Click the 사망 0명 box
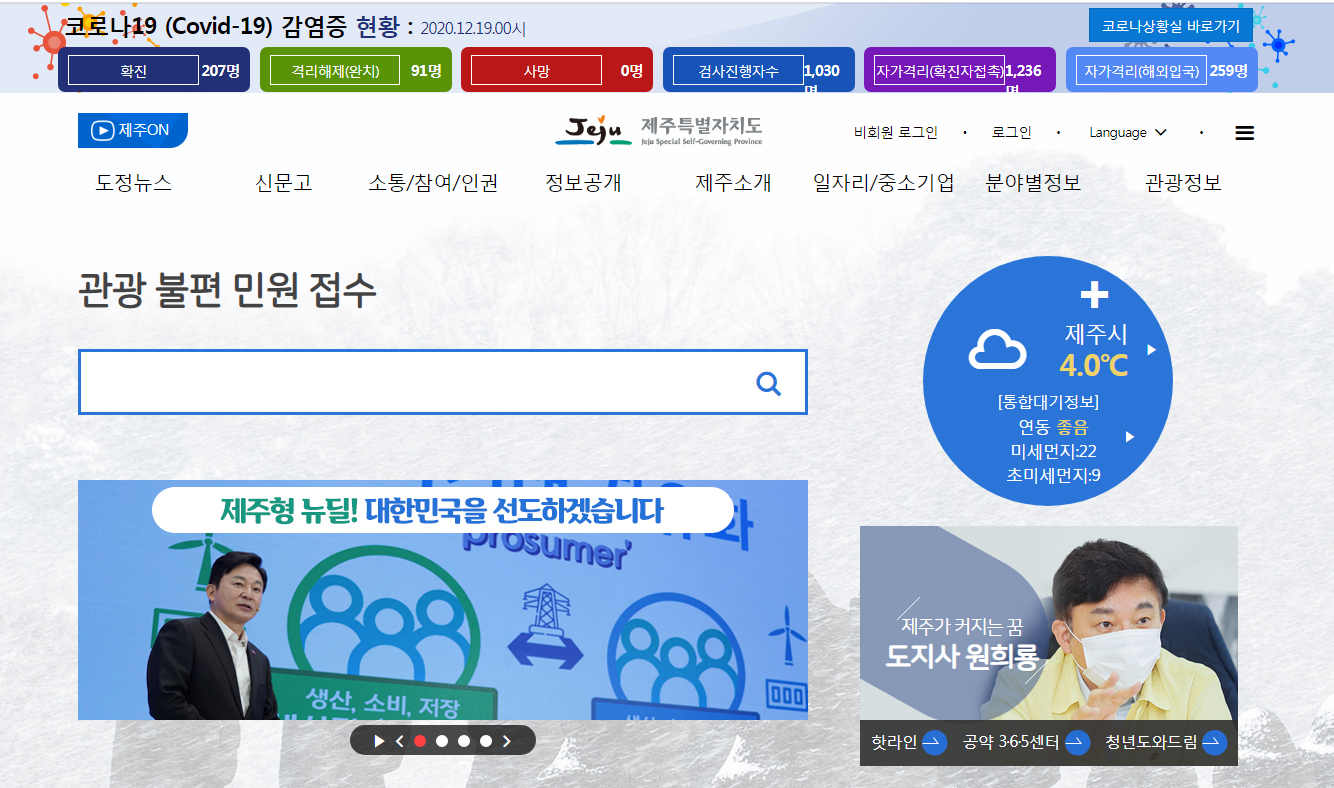 (557, 70)
